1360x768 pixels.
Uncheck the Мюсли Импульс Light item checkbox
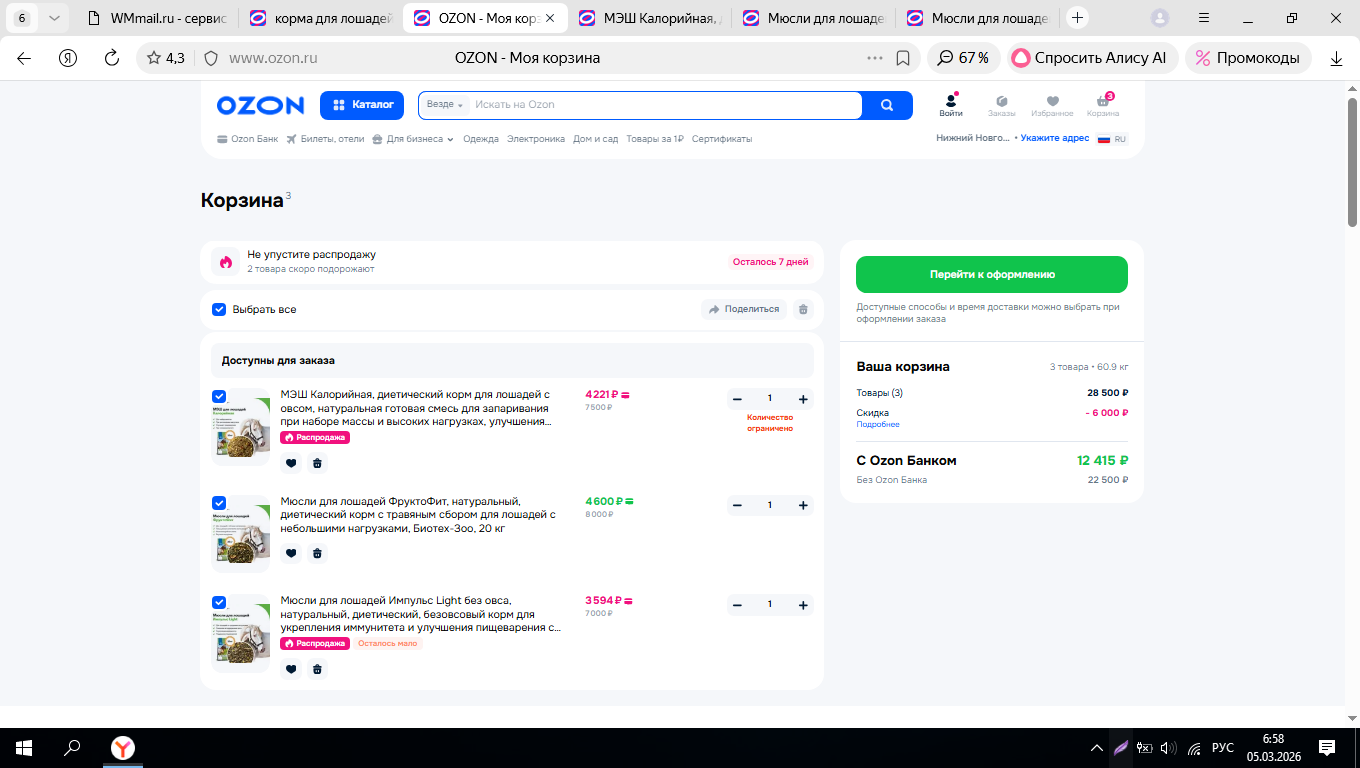pyautogui.click(x=219, y=602)
